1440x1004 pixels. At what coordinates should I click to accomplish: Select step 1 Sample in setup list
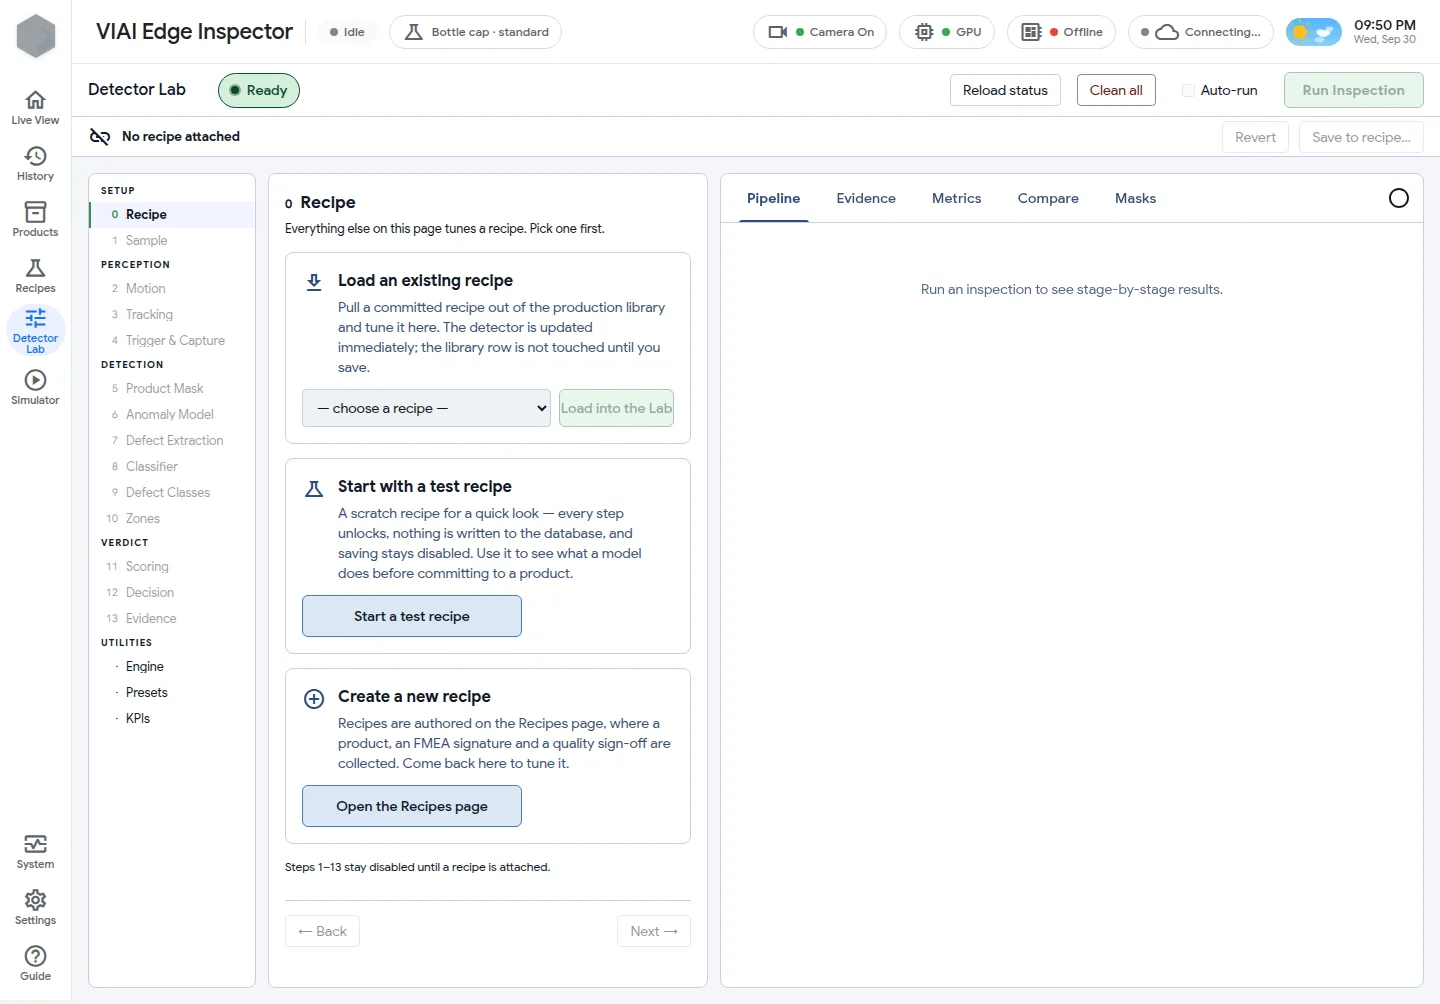point(172,240)
